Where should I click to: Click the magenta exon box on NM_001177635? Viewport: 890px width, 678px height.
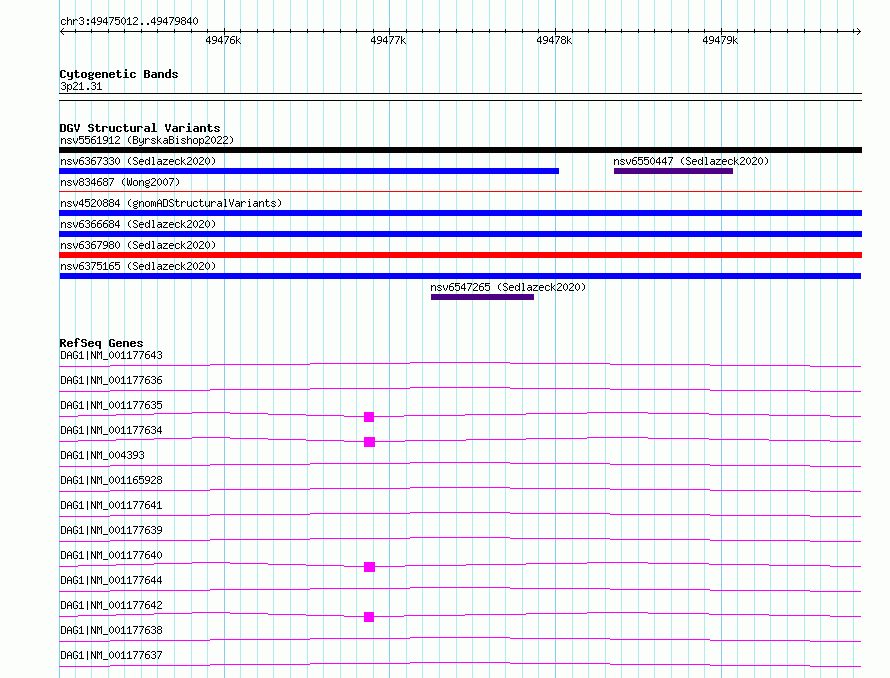pos(369,417)
